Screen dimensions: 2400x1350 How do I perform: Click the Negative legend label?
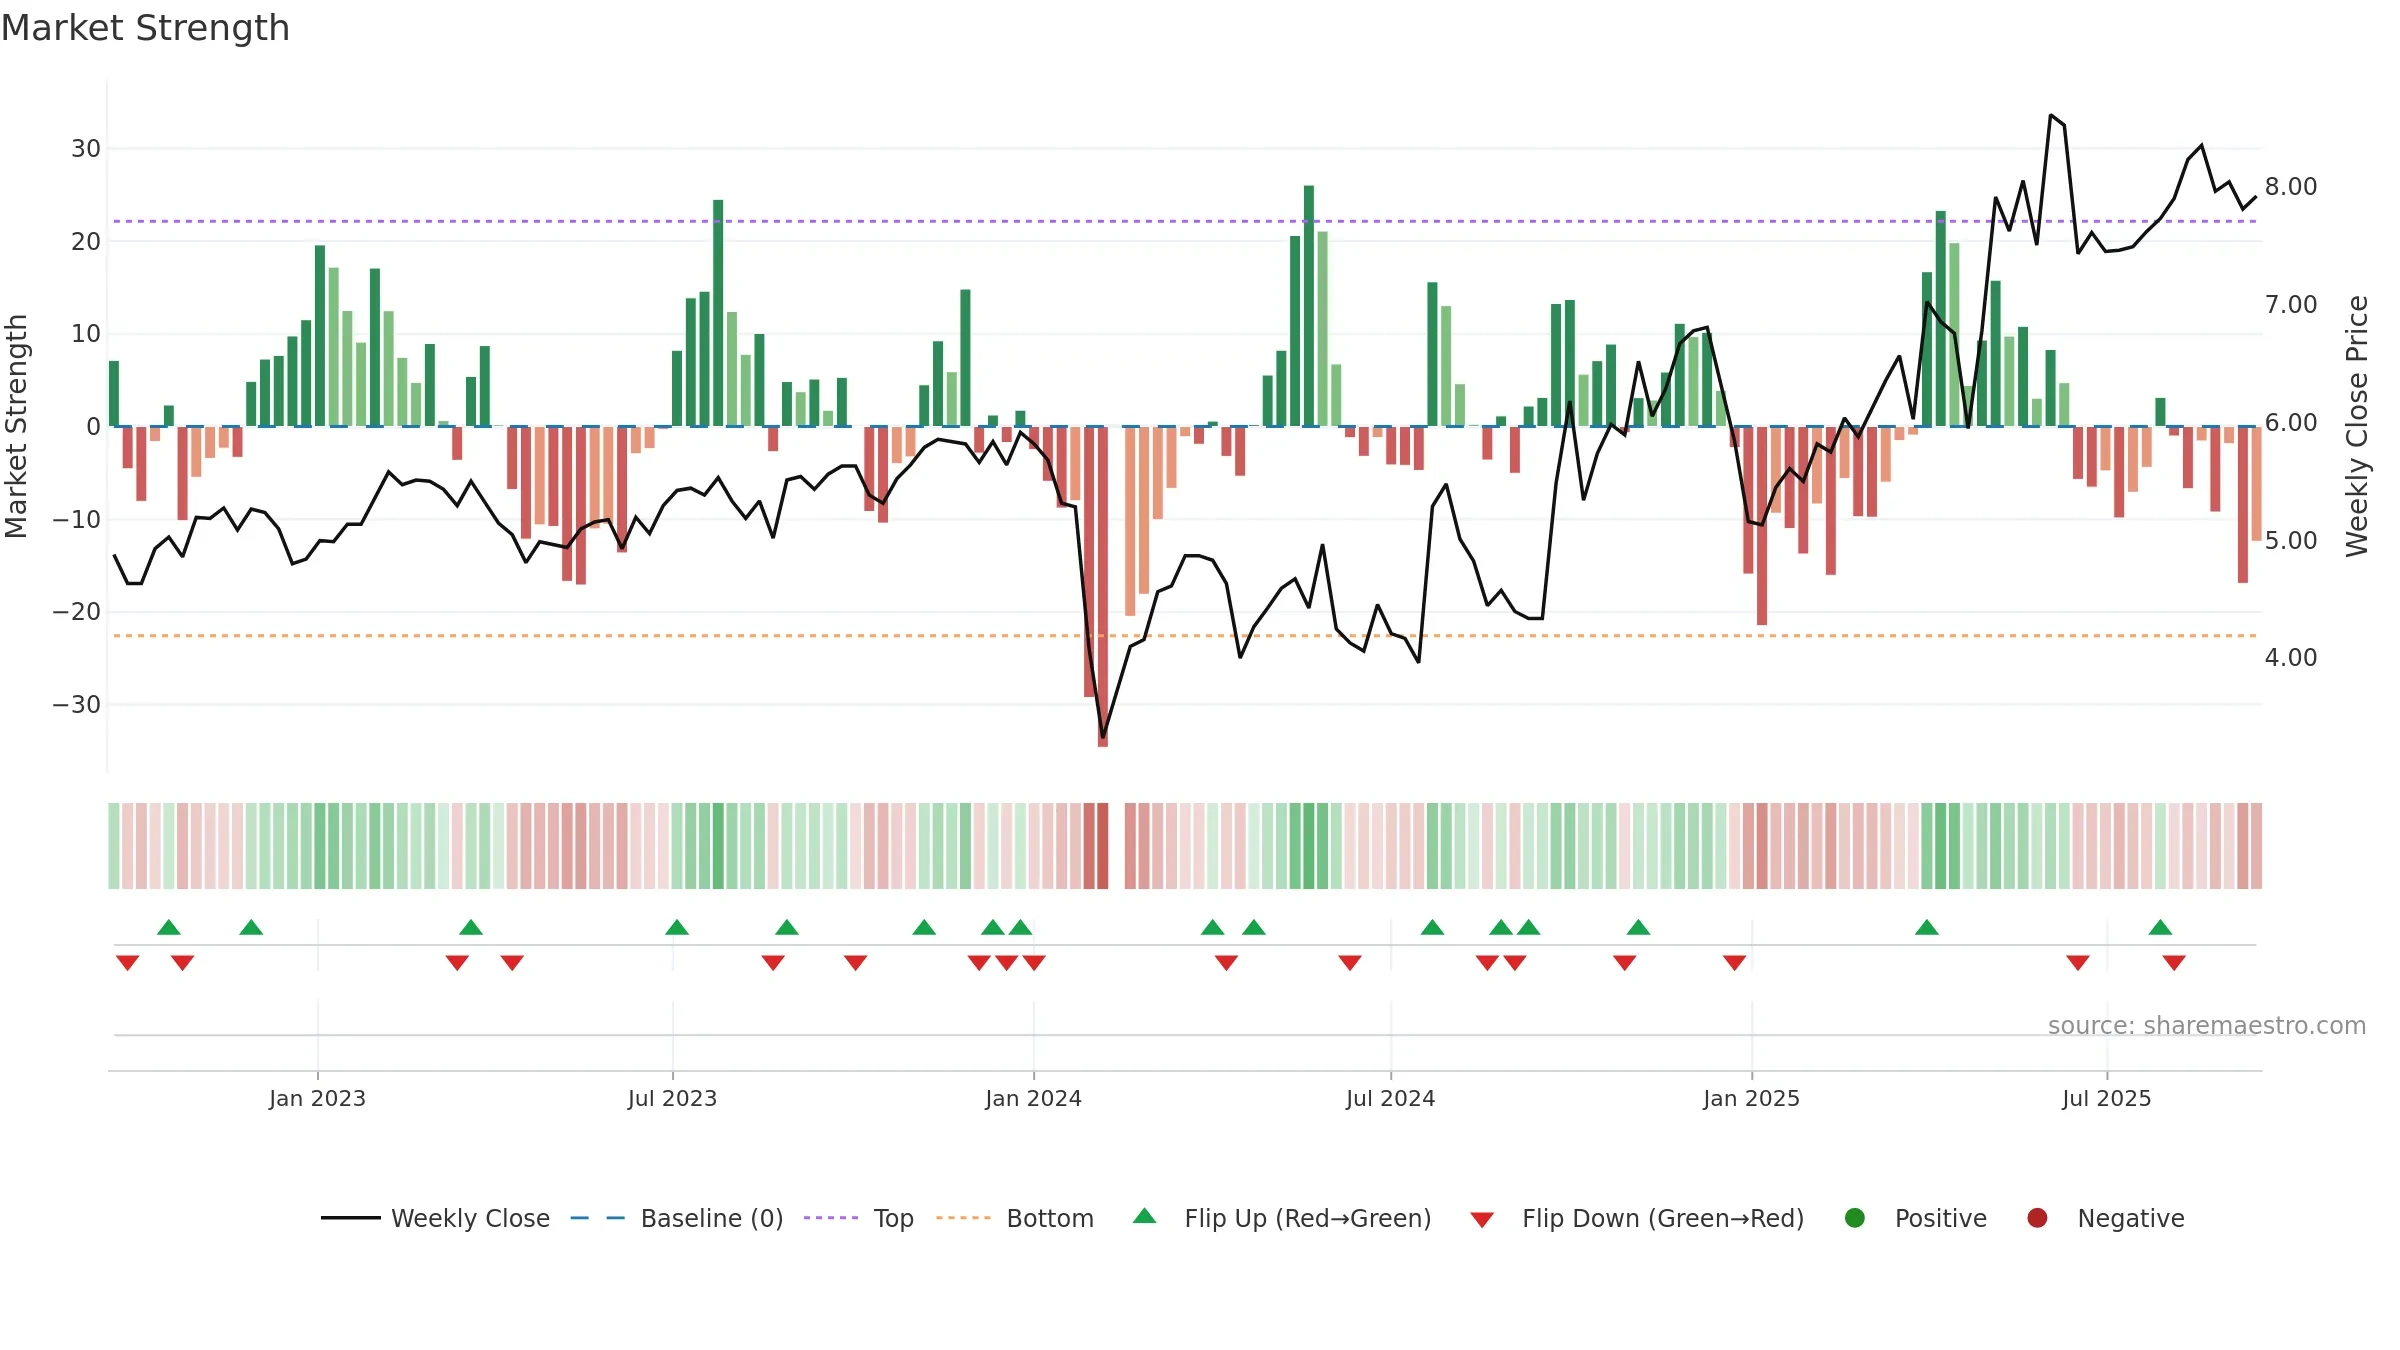pos(2131,1218)
